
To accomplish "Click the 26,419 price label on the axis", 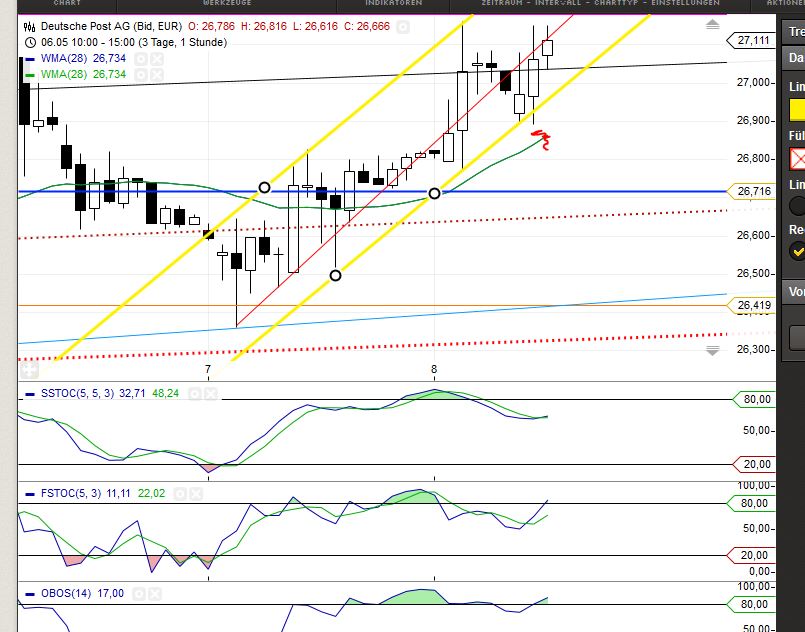I will [752, 305].
